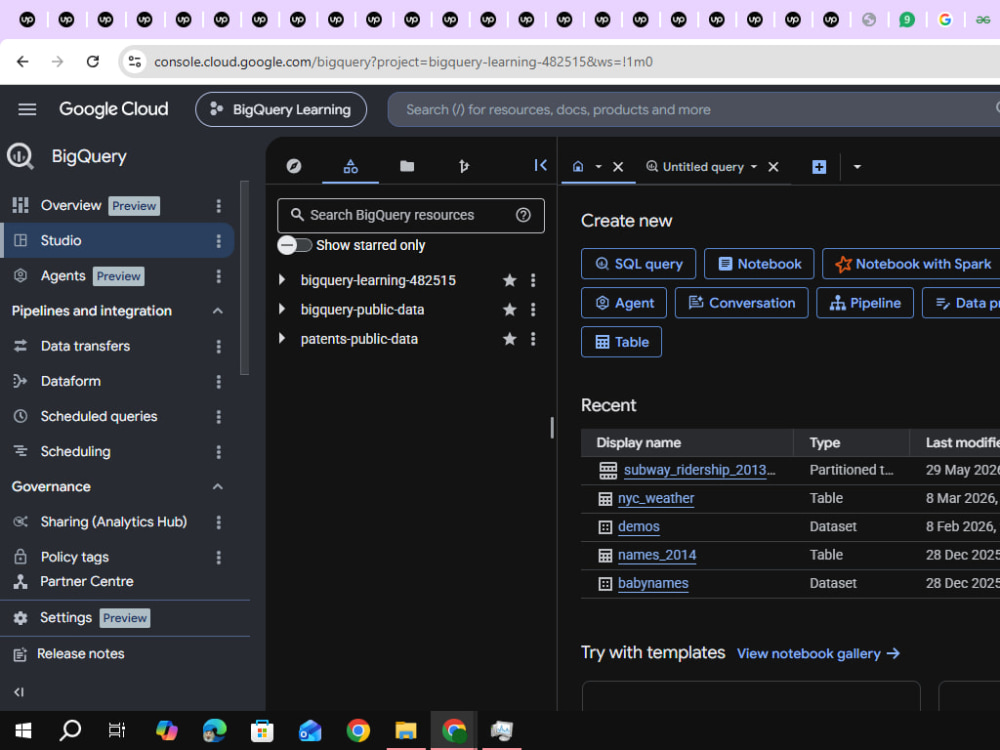Click the Search BigQuery resources field
Screen dimensions: 1000x750
(411, 216)
